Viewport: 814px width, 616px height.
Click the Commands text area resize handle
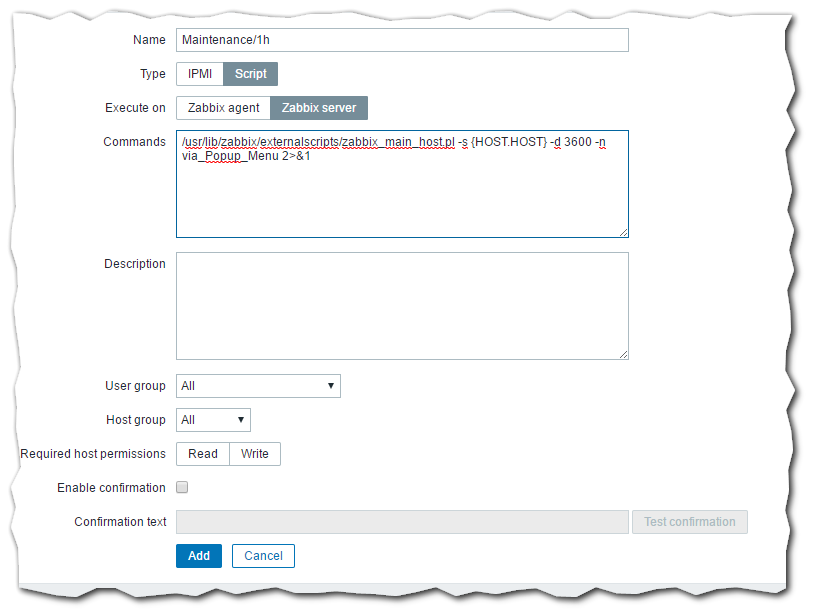click(623, 232)
